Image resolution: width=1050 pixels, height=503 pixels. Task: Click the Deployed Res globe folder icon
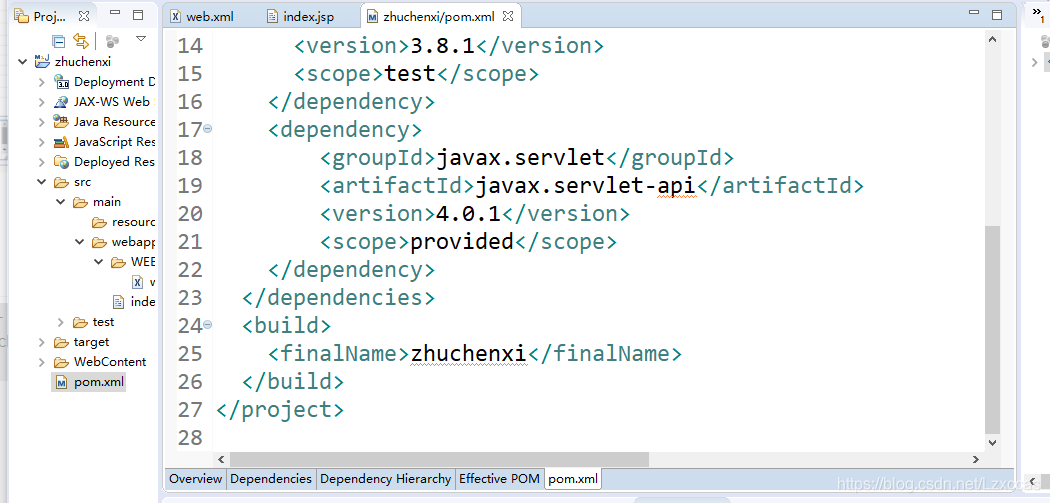coord(62,162)
